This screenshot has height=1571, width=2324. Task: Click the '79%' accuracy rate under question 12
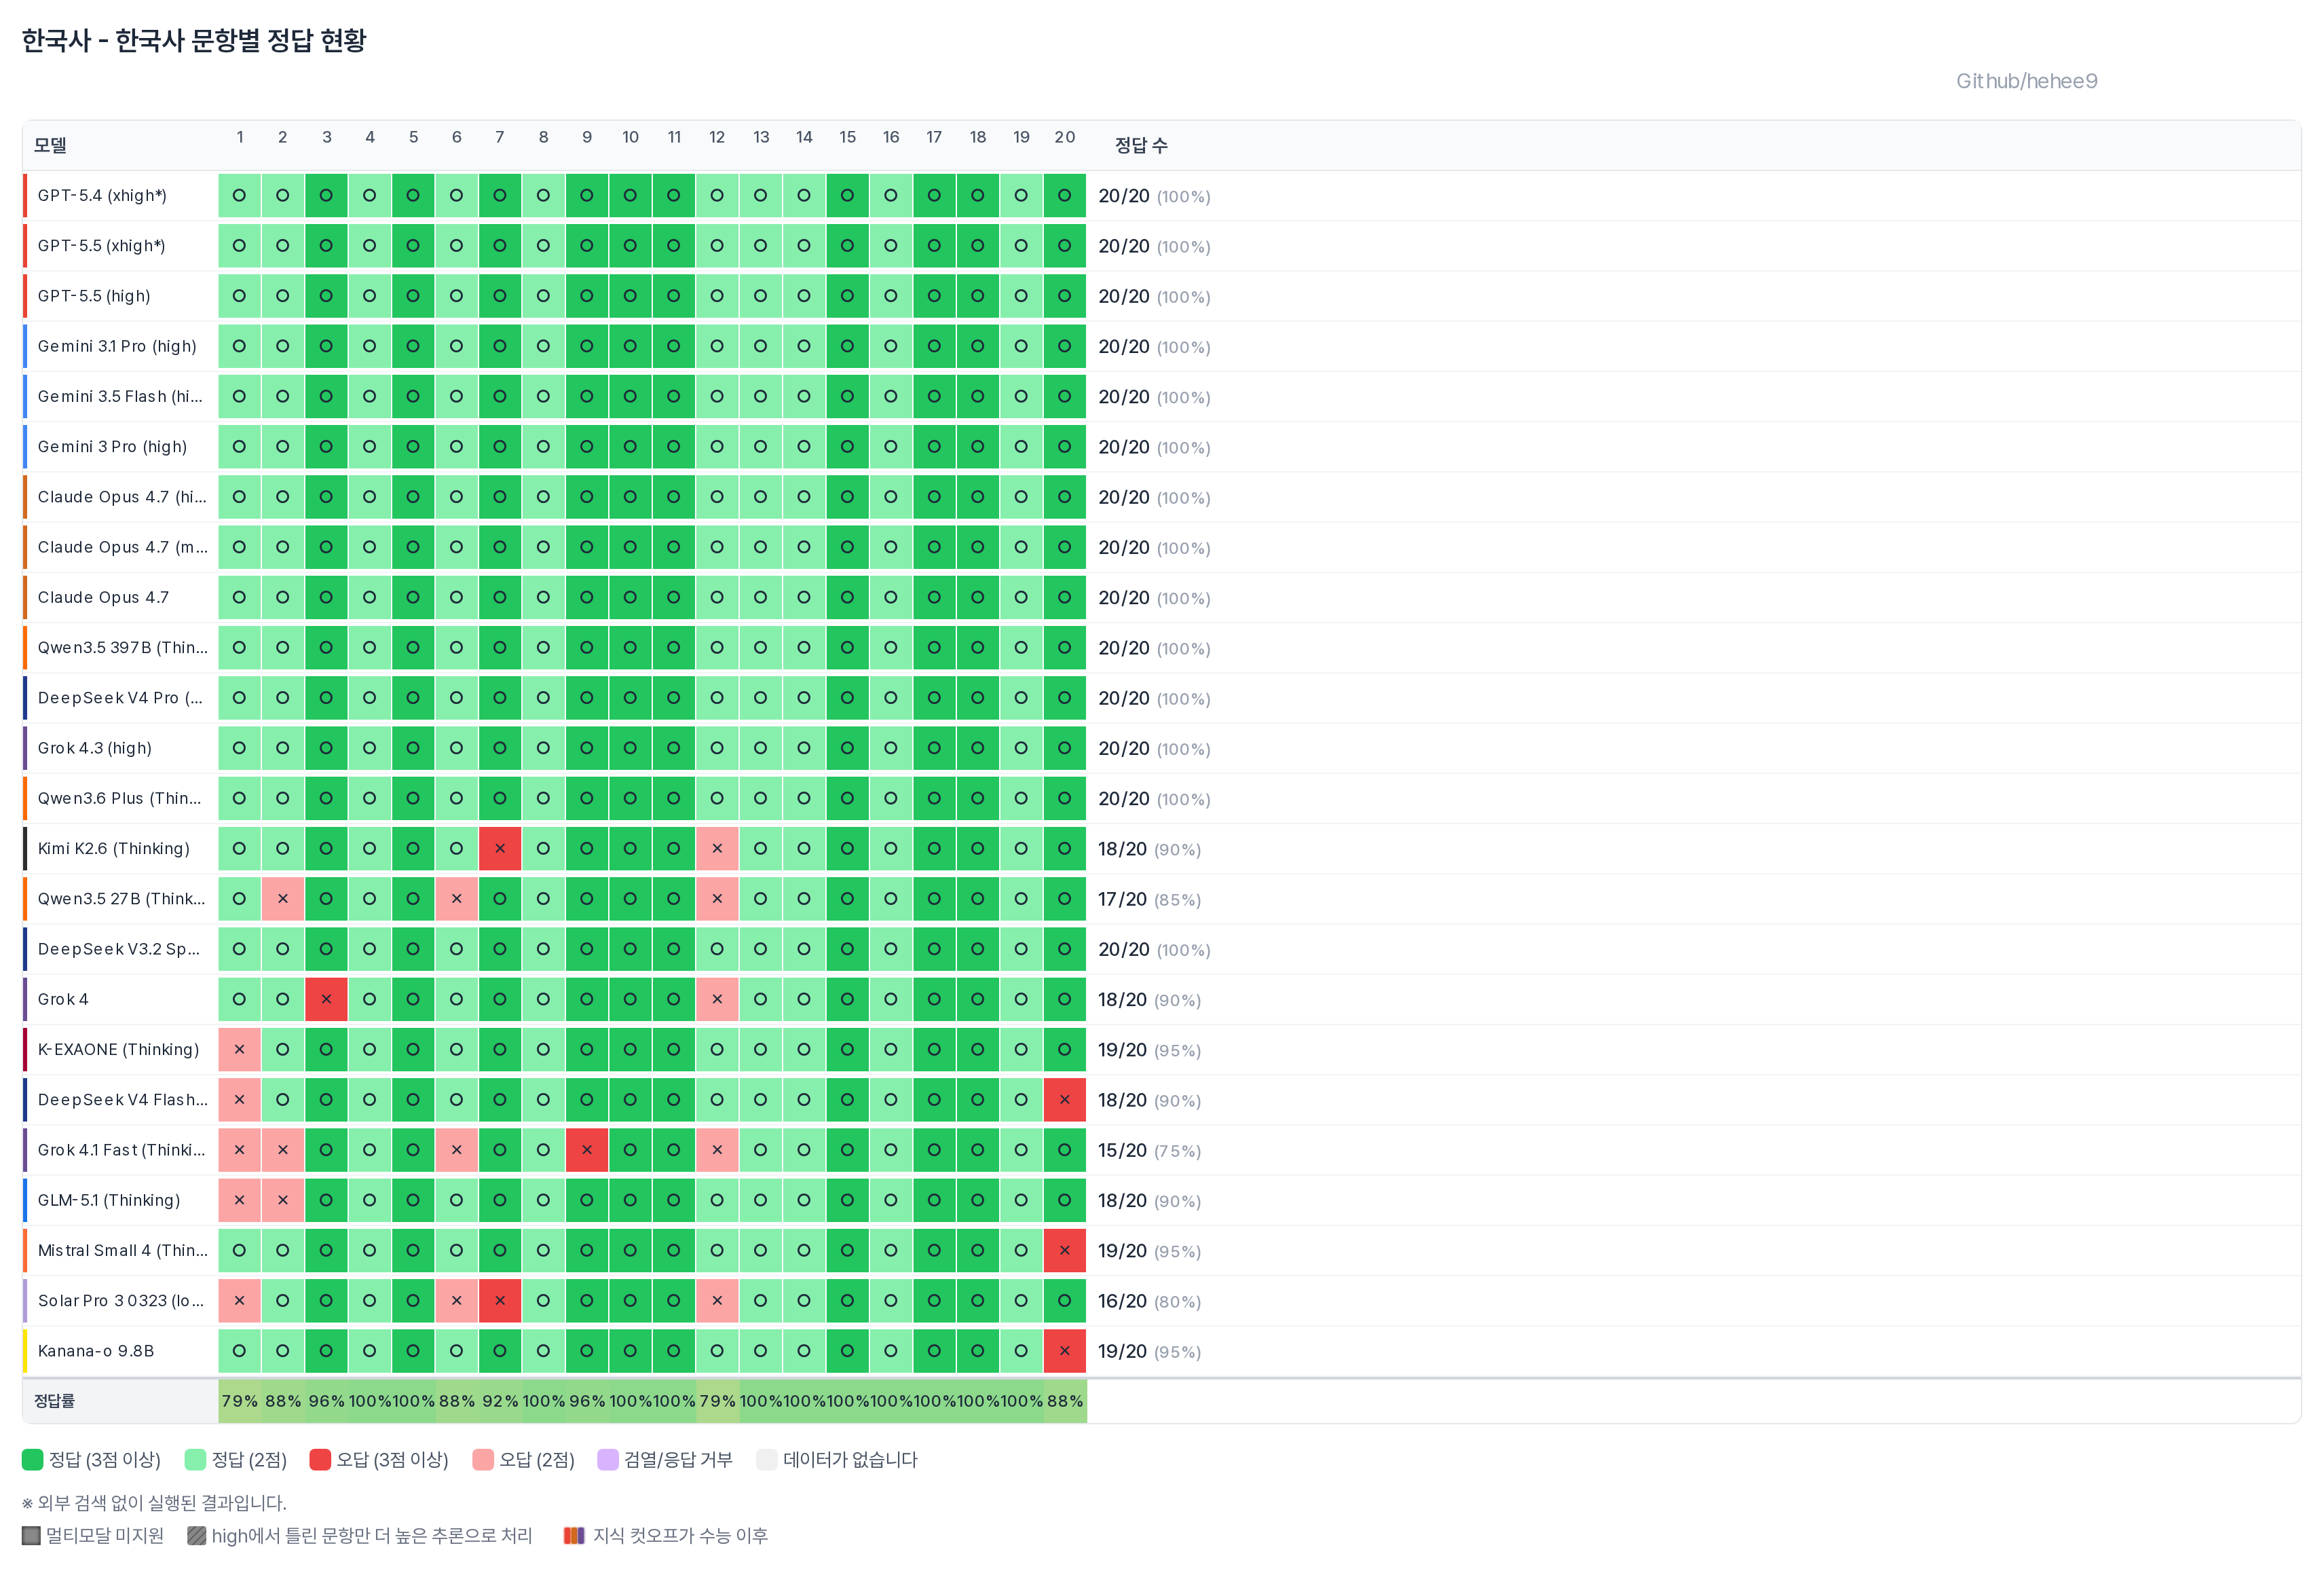click(717, 1401)
